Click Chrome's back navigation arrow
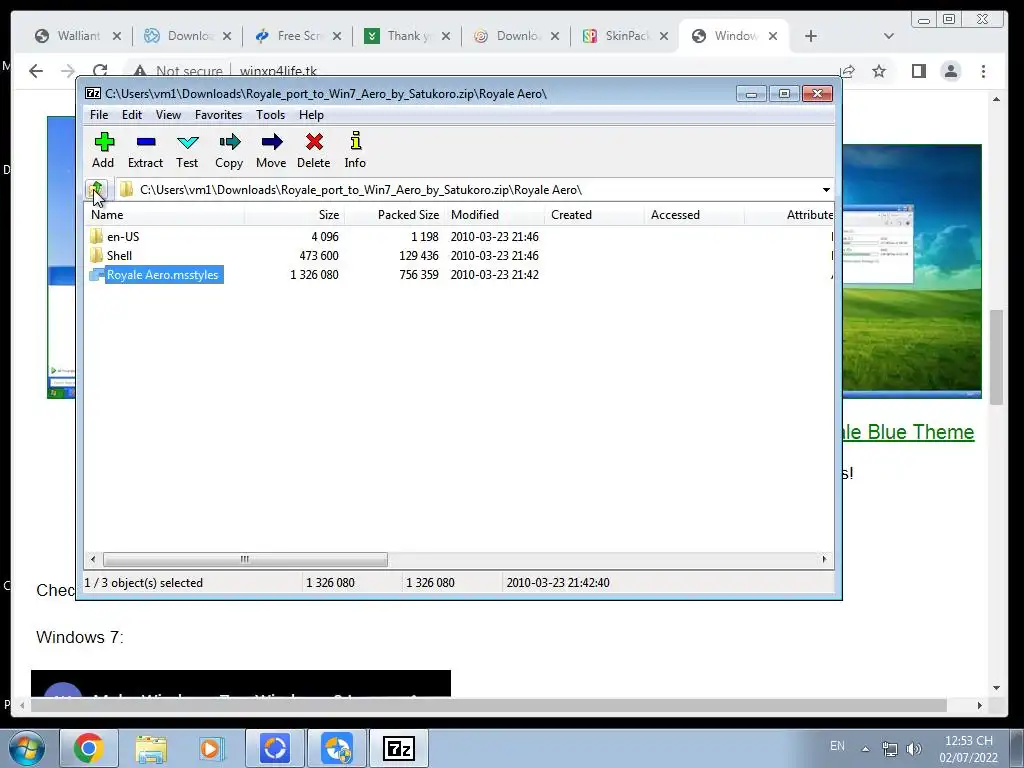The image size is (1024, 768). 36,71
